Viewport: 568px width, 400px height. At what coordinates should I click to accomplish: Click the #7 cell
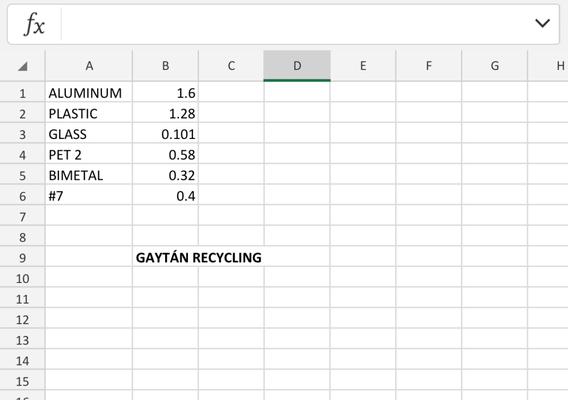89,196
